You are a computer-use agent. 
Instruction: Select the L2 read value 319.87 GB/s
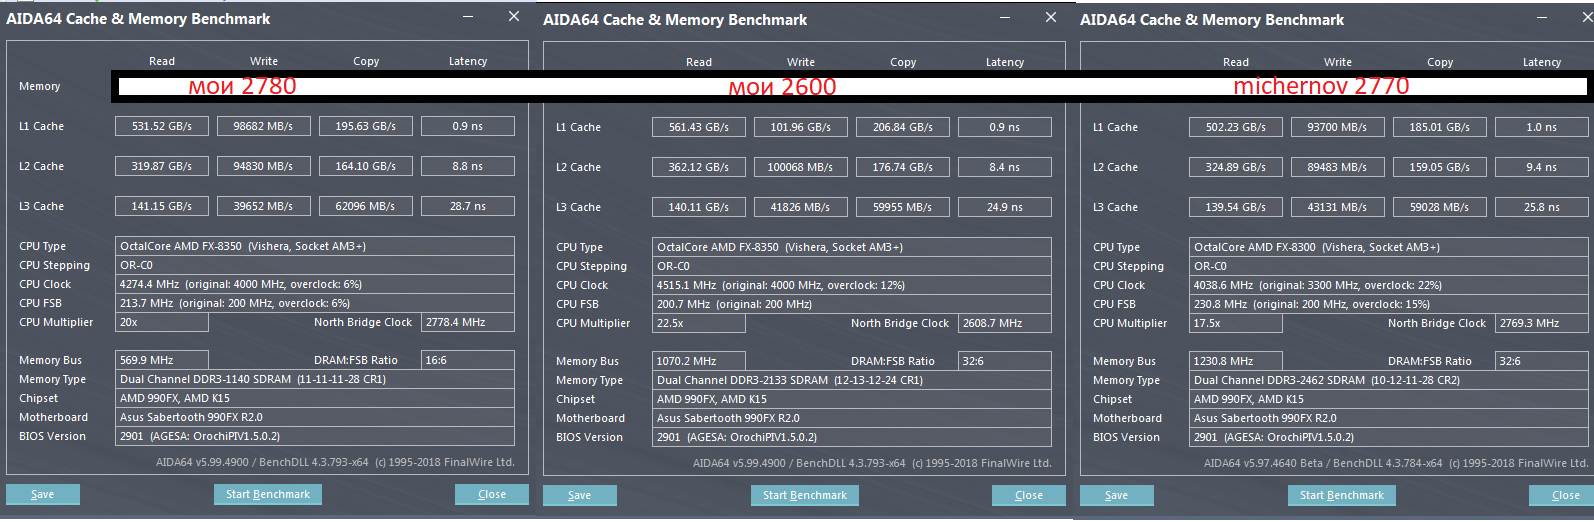point(162,166)
